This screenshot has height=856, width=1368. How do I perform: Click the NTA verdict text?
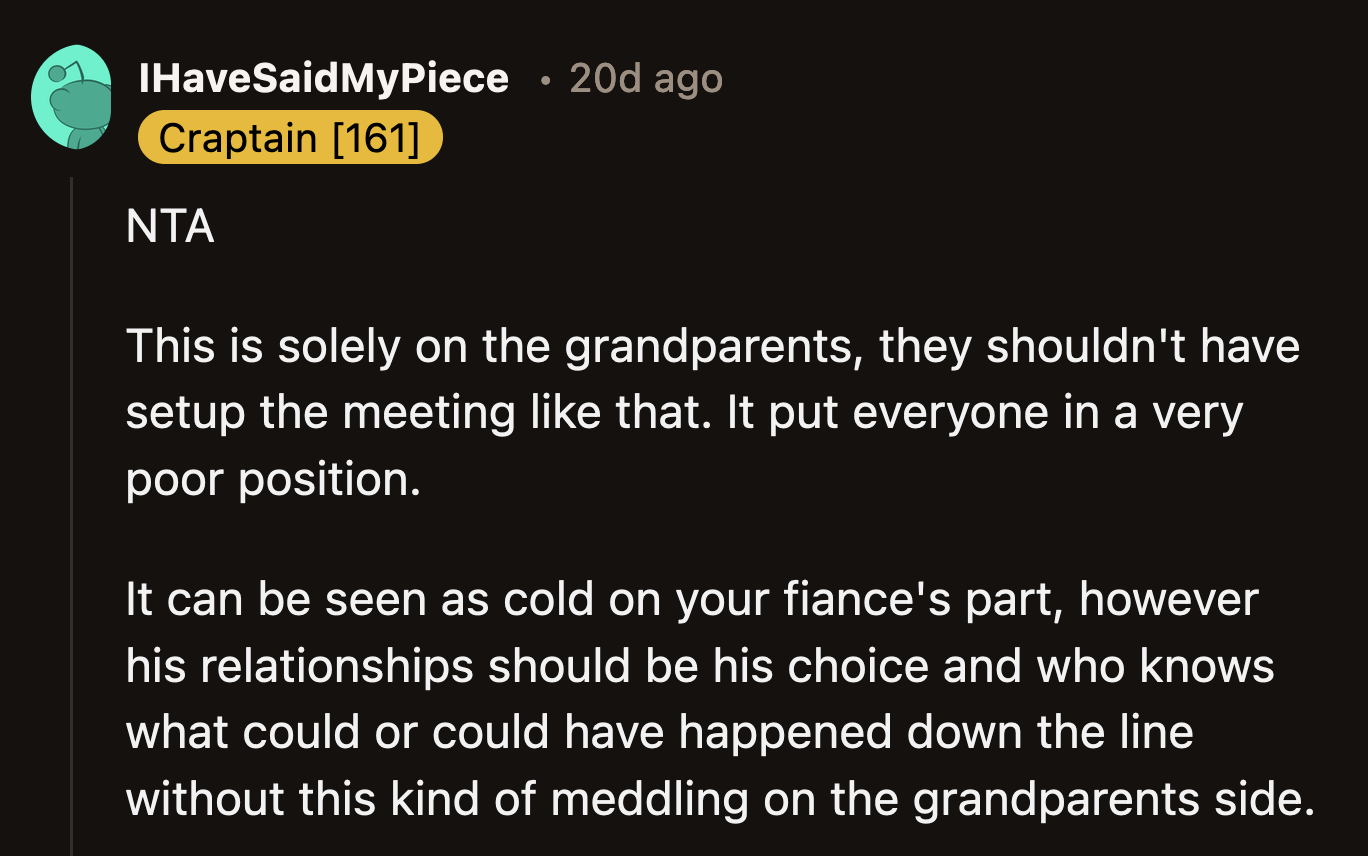click(x=170, y=227)
